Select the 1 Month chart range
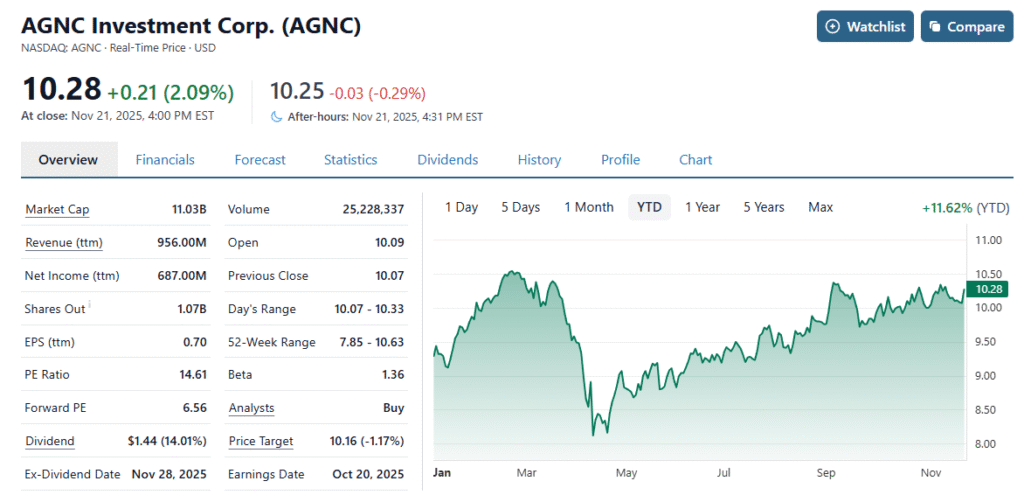 click(589, 208)
